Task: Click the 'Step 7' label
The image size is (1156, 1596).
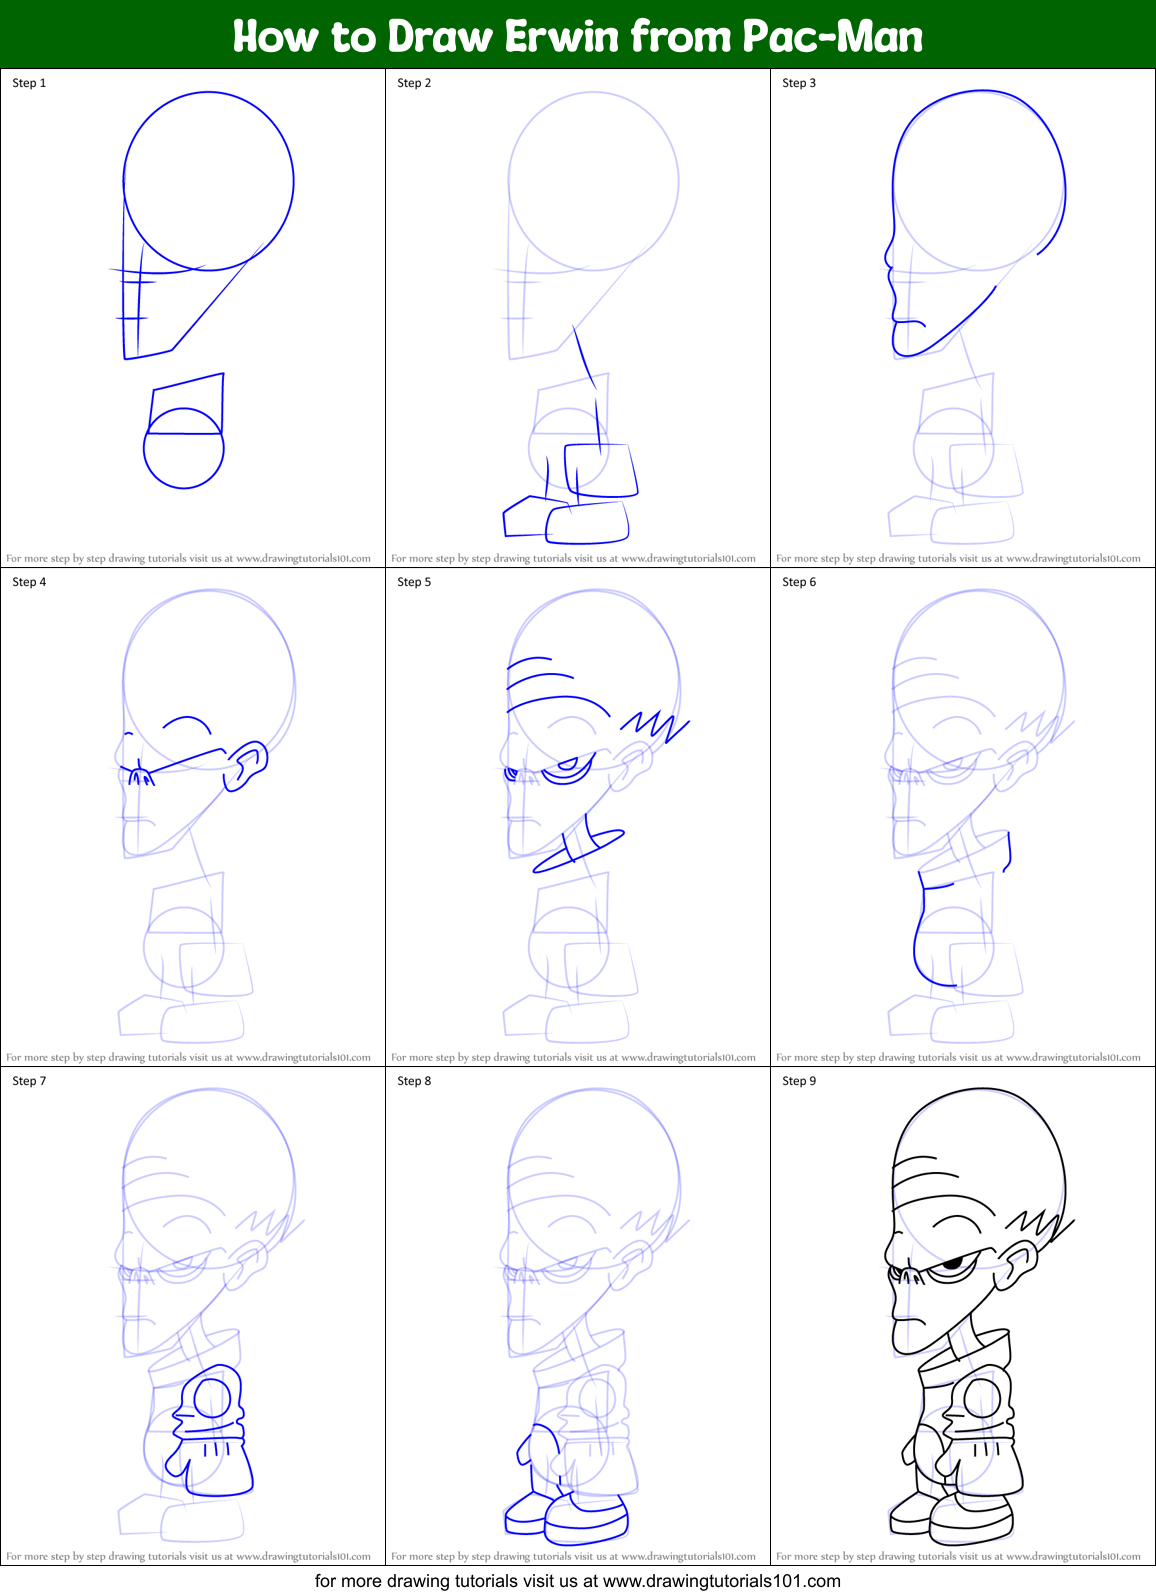Action: (29, 1081)
